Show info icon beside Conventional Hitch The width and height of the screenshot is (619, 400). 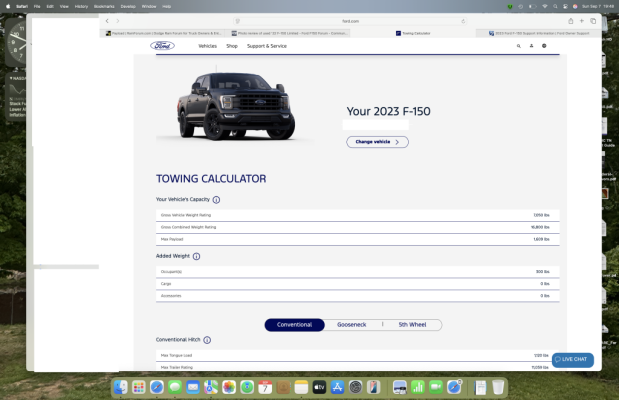tap(207, 340)
